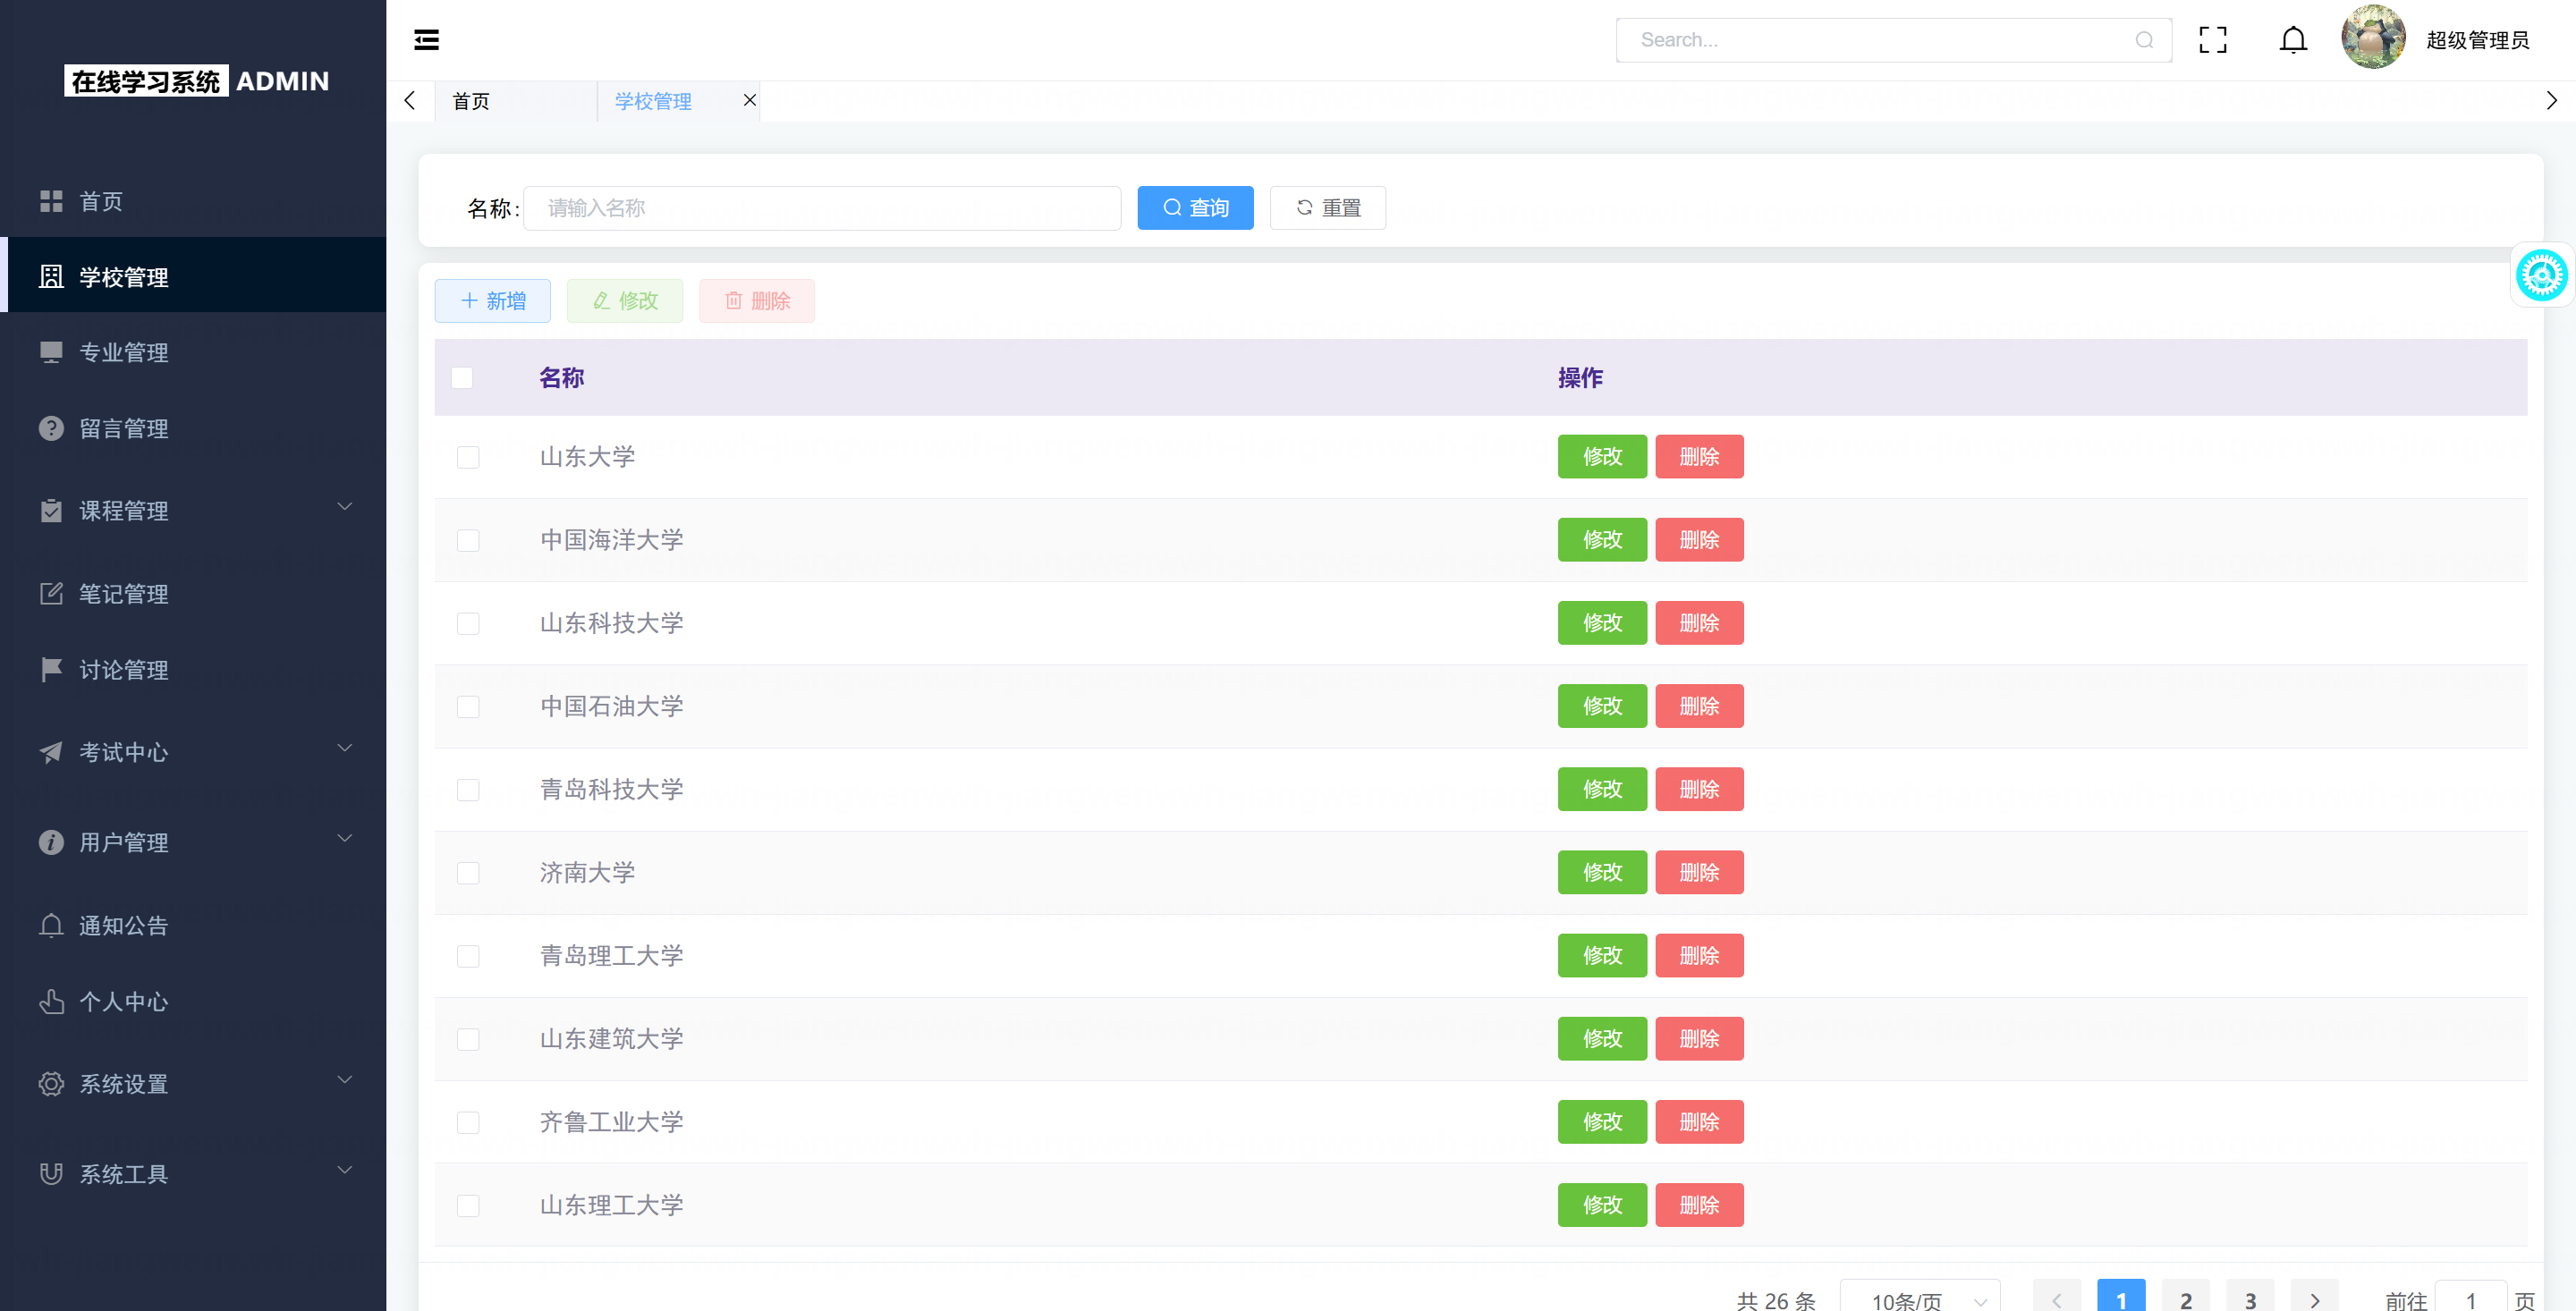This screenshot has width=2576, height=1311.
Task: Click the blue 查询 button
Action: click(x=1195, y=208)
